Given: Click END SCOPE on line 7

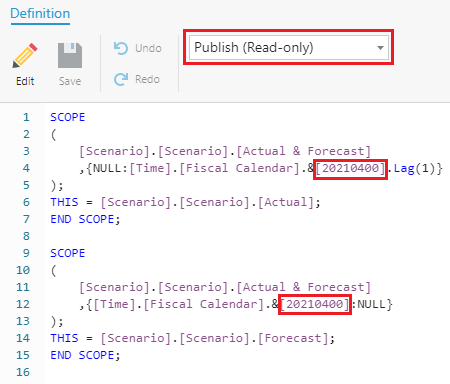Looking at the screenshot, I should (82, 219).
